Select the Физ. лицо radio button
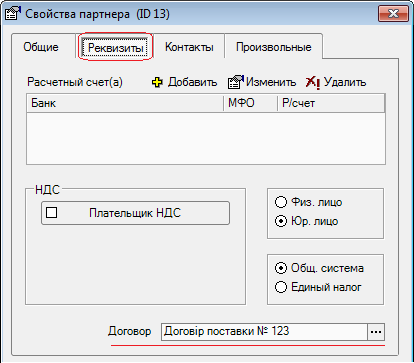The height and width of the screenshot is (363, 414). click(281, 202)
